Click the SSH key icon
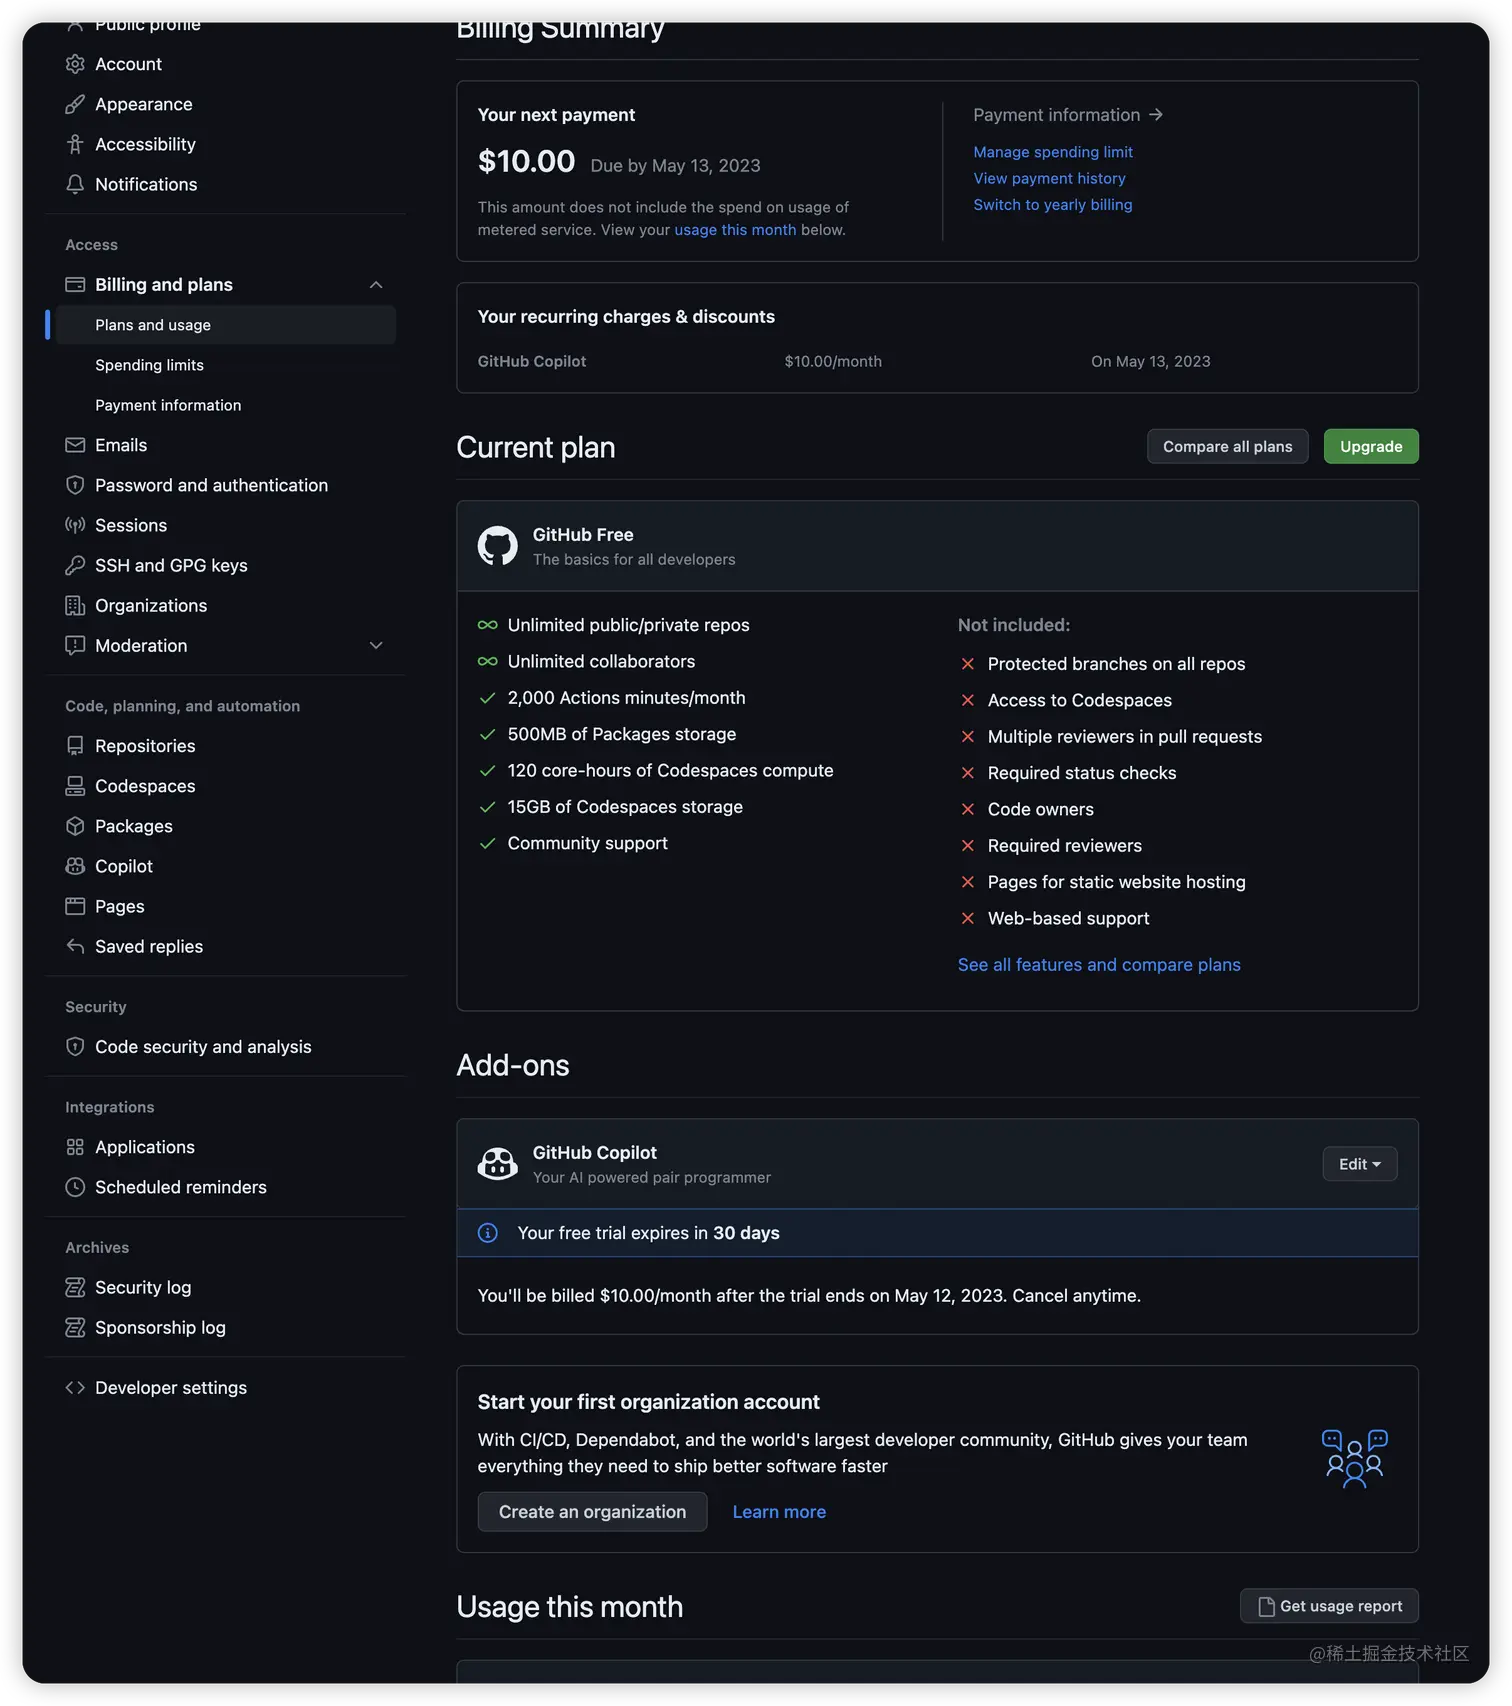This screenshot has width=1512, height=1706. [75, 565]
